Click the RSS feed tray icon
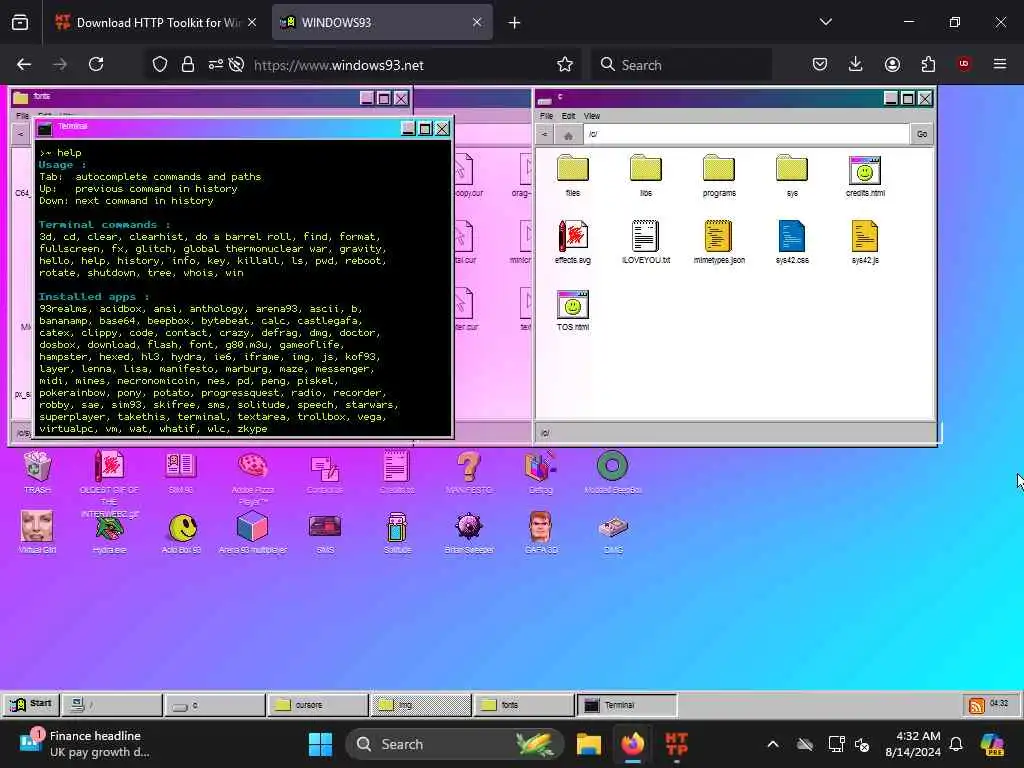Viewport: 1024px width, 768px height. pos(976,705)
